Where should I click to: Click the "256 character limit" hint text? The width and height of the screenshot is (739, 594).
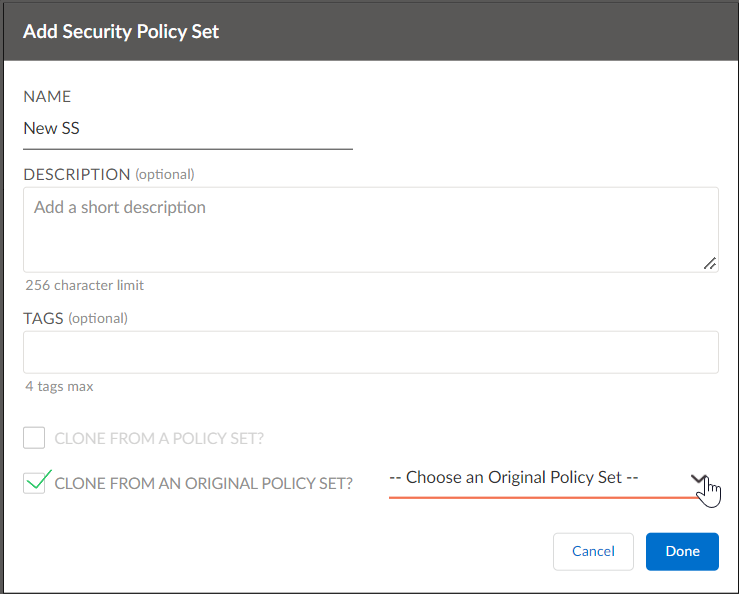[84, 285]
